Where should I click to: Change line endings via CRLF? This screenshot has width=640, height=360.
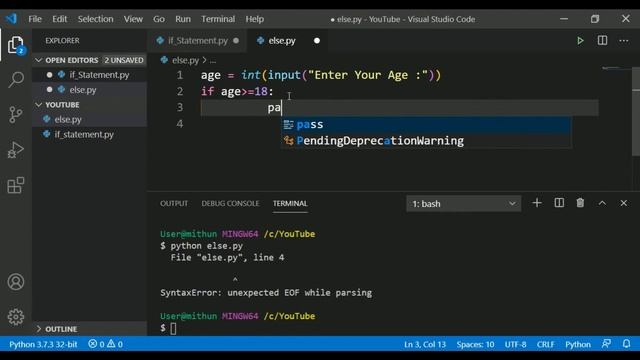point(545,344)
